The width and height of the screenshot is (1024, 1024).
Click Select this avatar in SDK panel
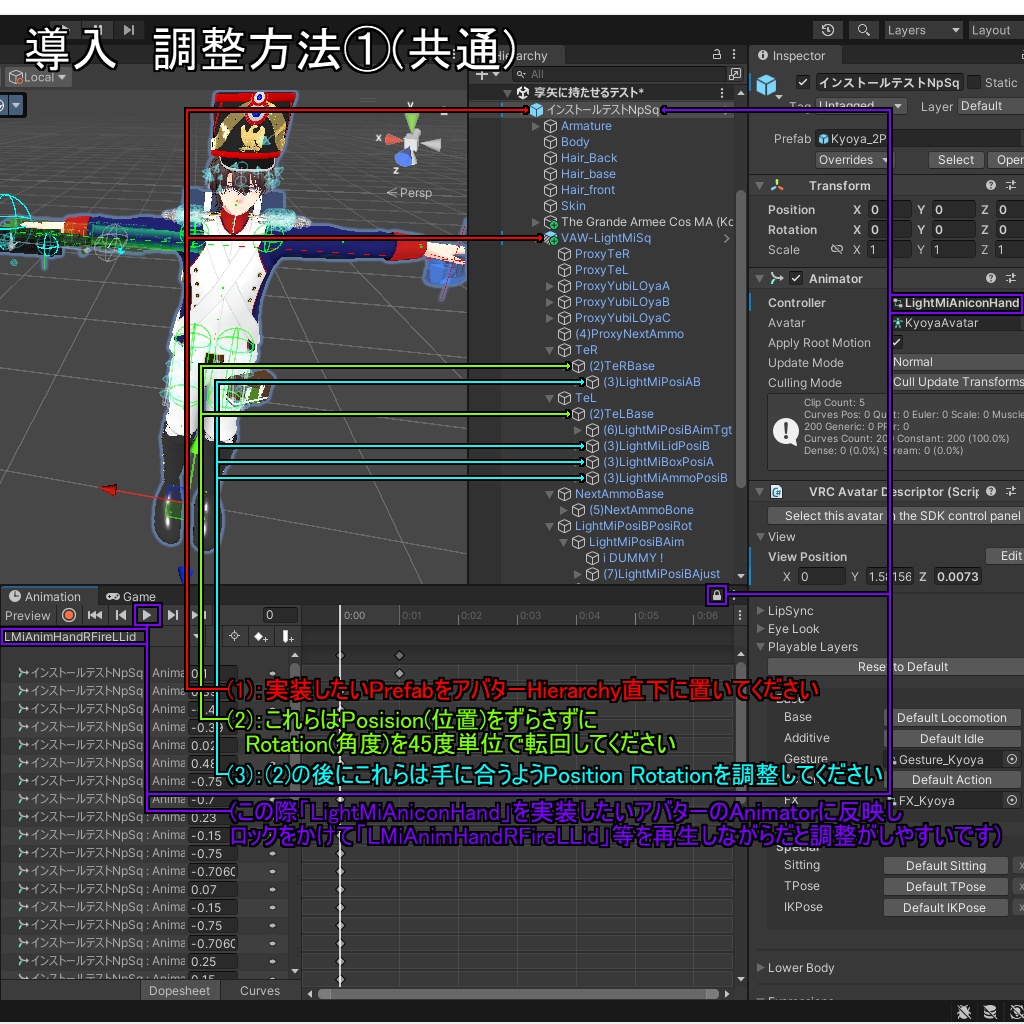pyautogui.click(x=896, y=516)
